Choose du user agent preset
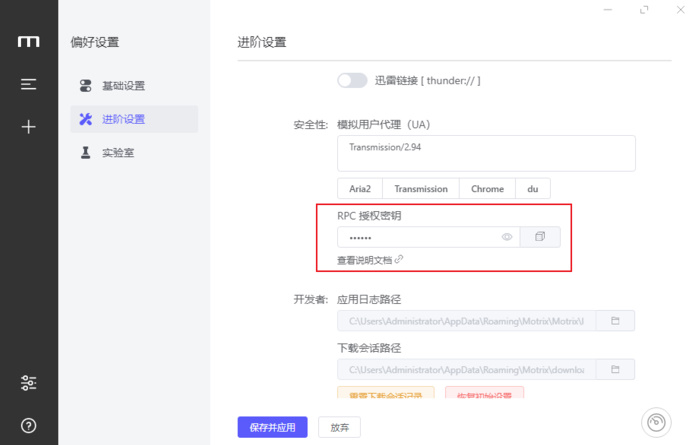Viewport: 691px width, 445px height. click(x=533, y=189)
